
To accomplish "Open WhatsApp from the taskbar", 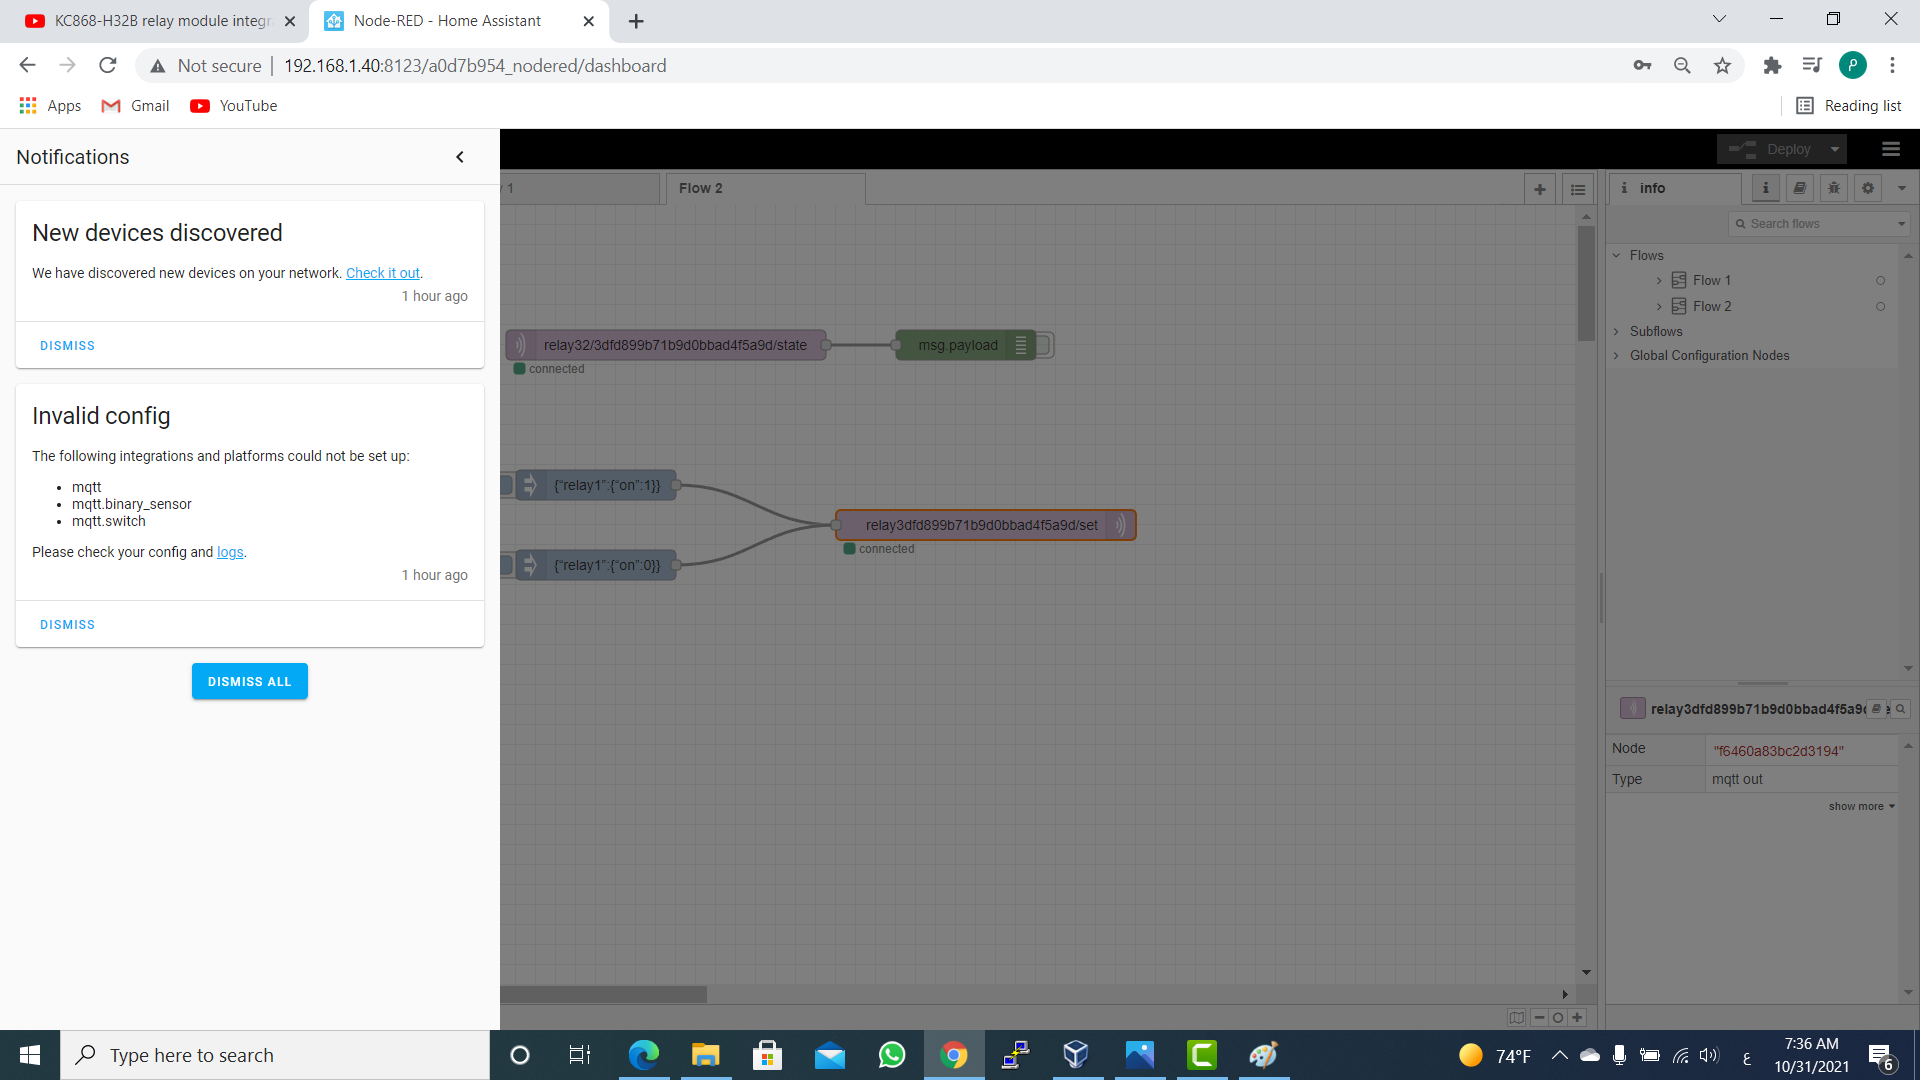I will [891, 1055].
